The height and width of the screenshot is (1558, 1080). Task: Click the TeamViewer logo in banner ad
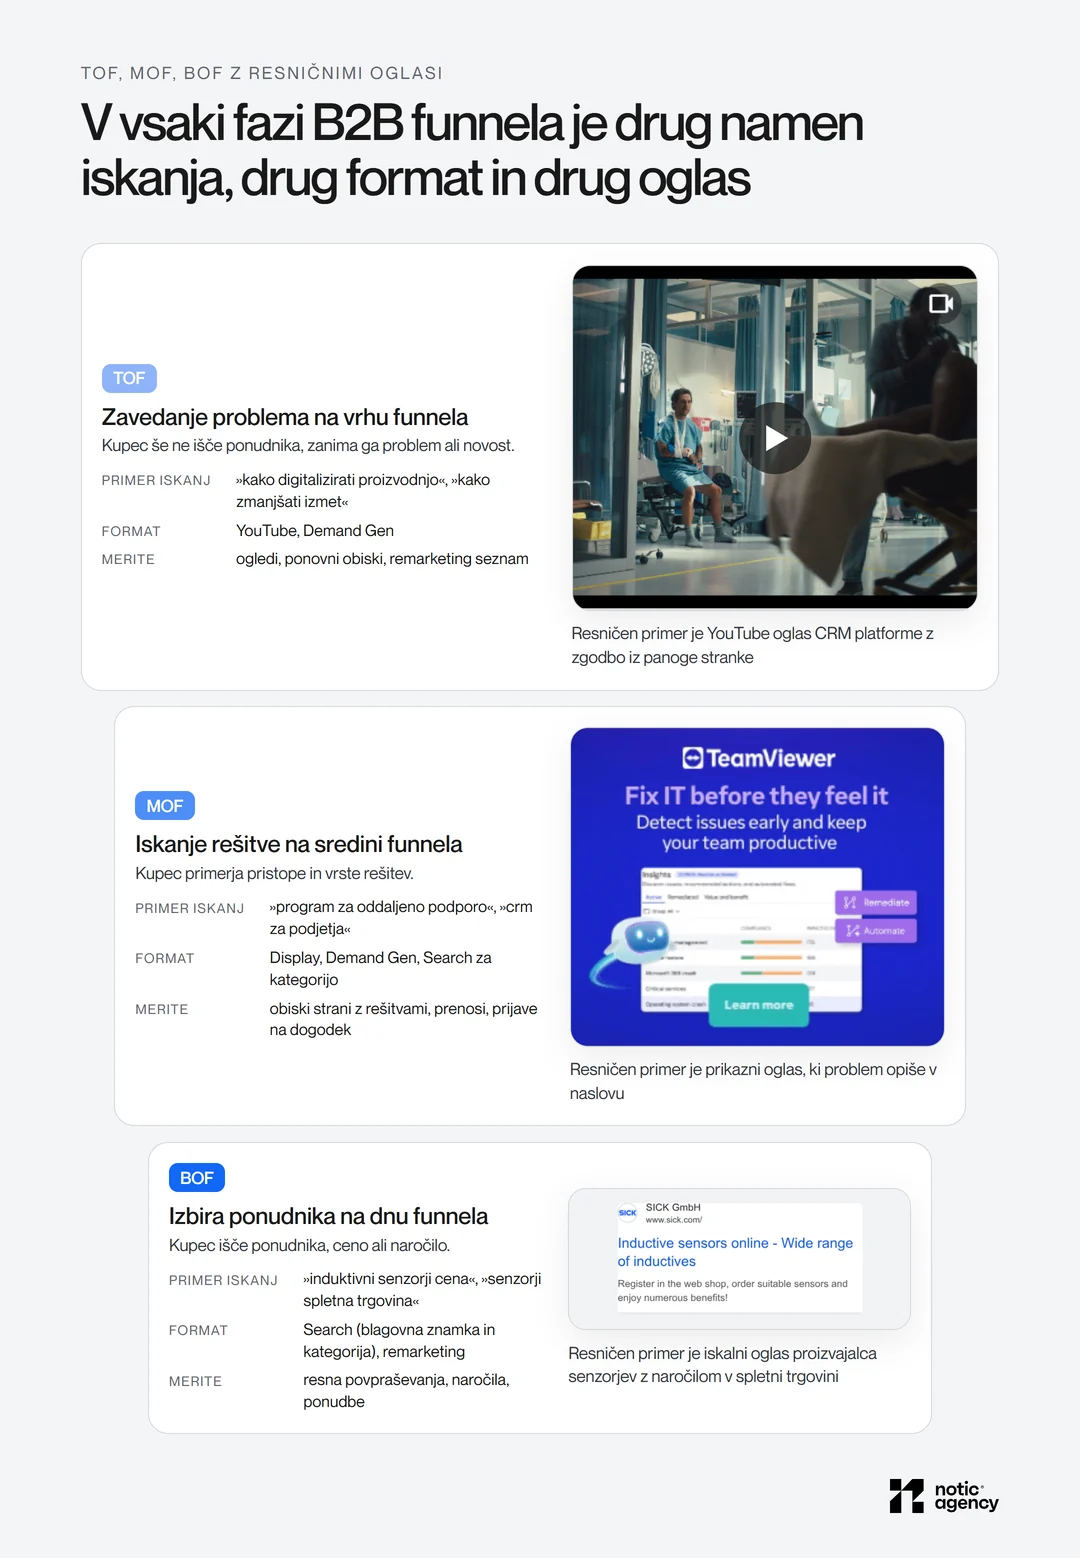tap(758, 758)
